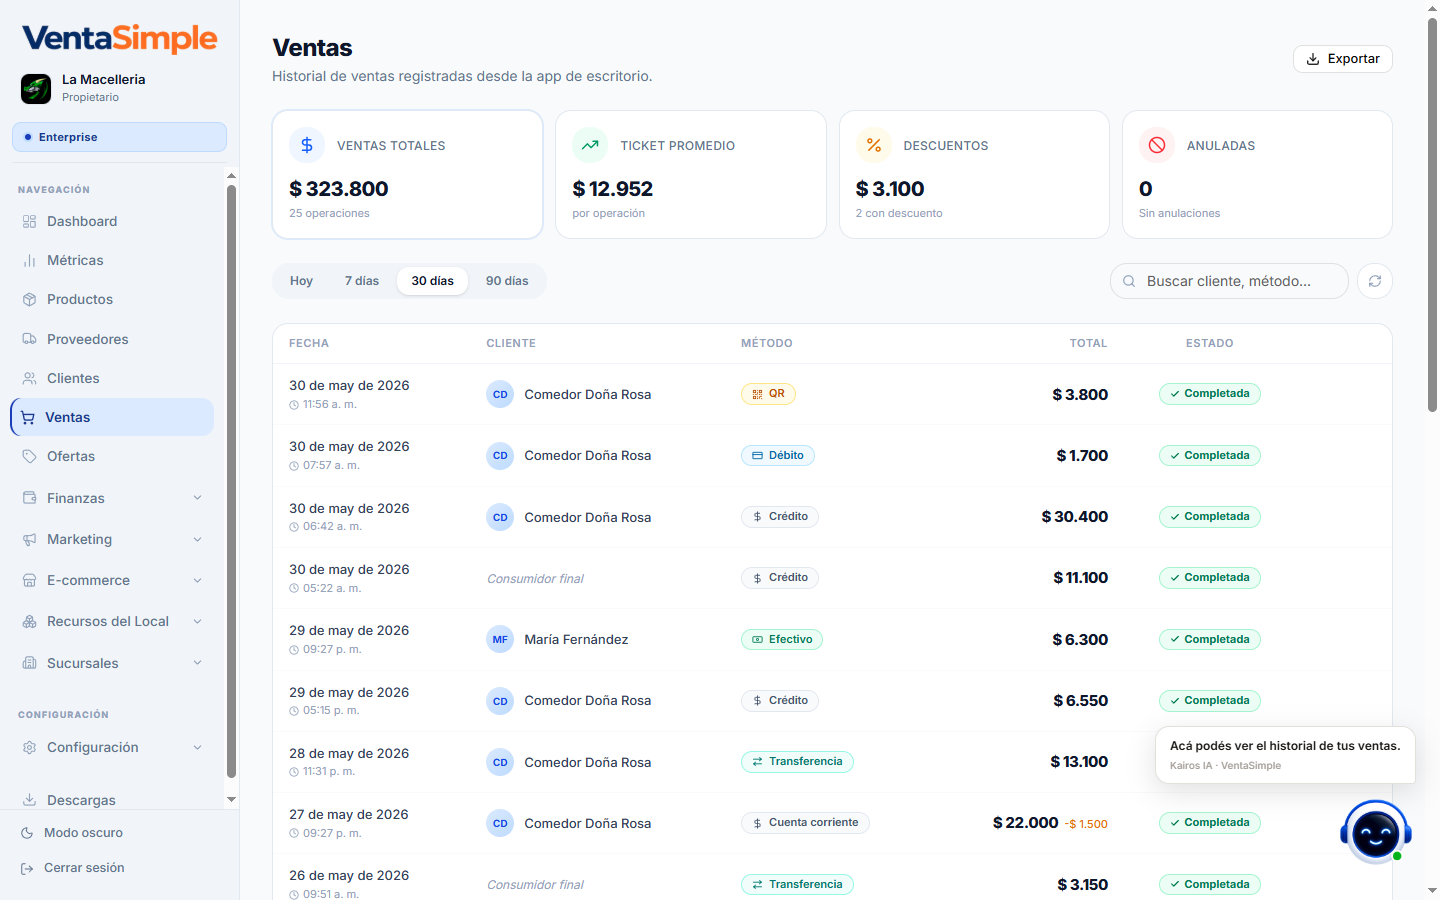Viewport: 1440px width, 900px height.
Task: Click the sidebar scrollbar thumb
Action: coord(231,480)
